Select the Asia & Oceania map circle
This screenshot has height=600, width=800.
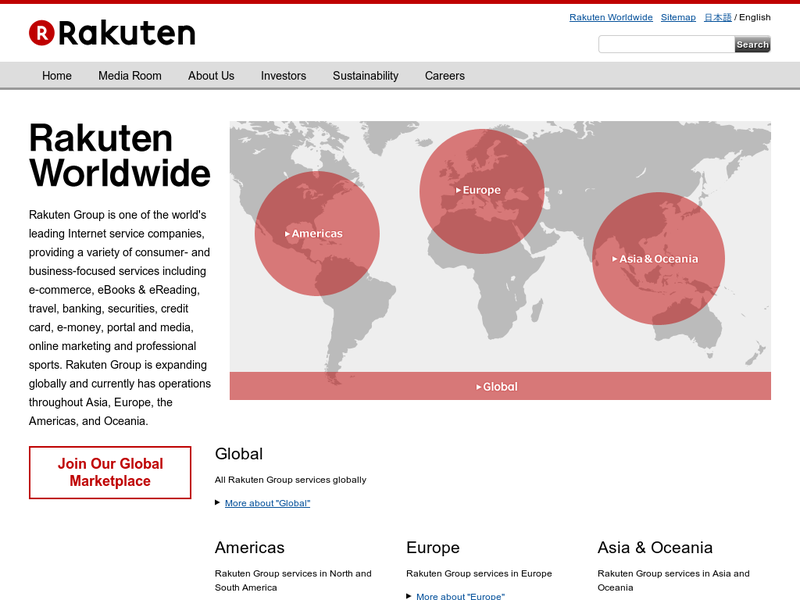pyautogui.click(x=657, y=259)
